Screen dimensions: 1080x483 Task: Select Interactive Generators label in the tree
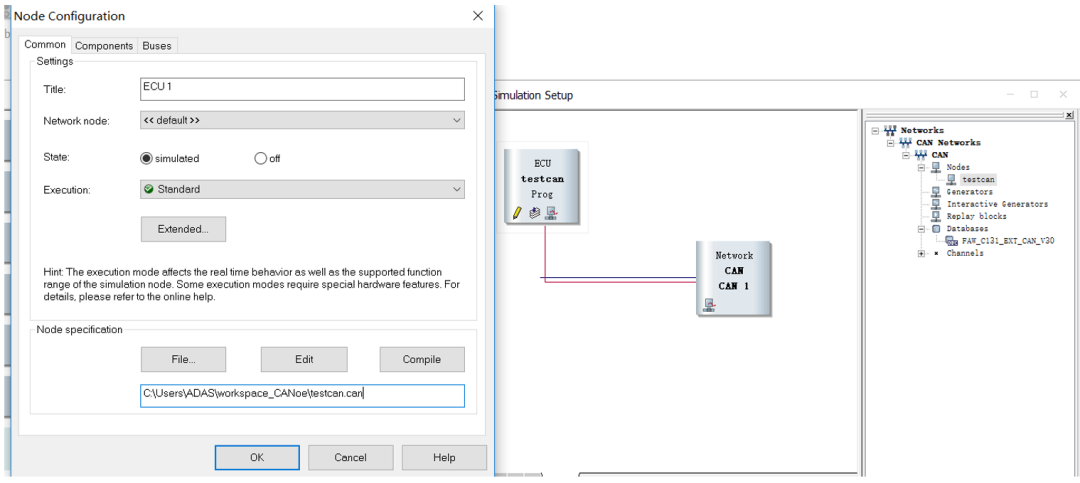coord(997,204)
